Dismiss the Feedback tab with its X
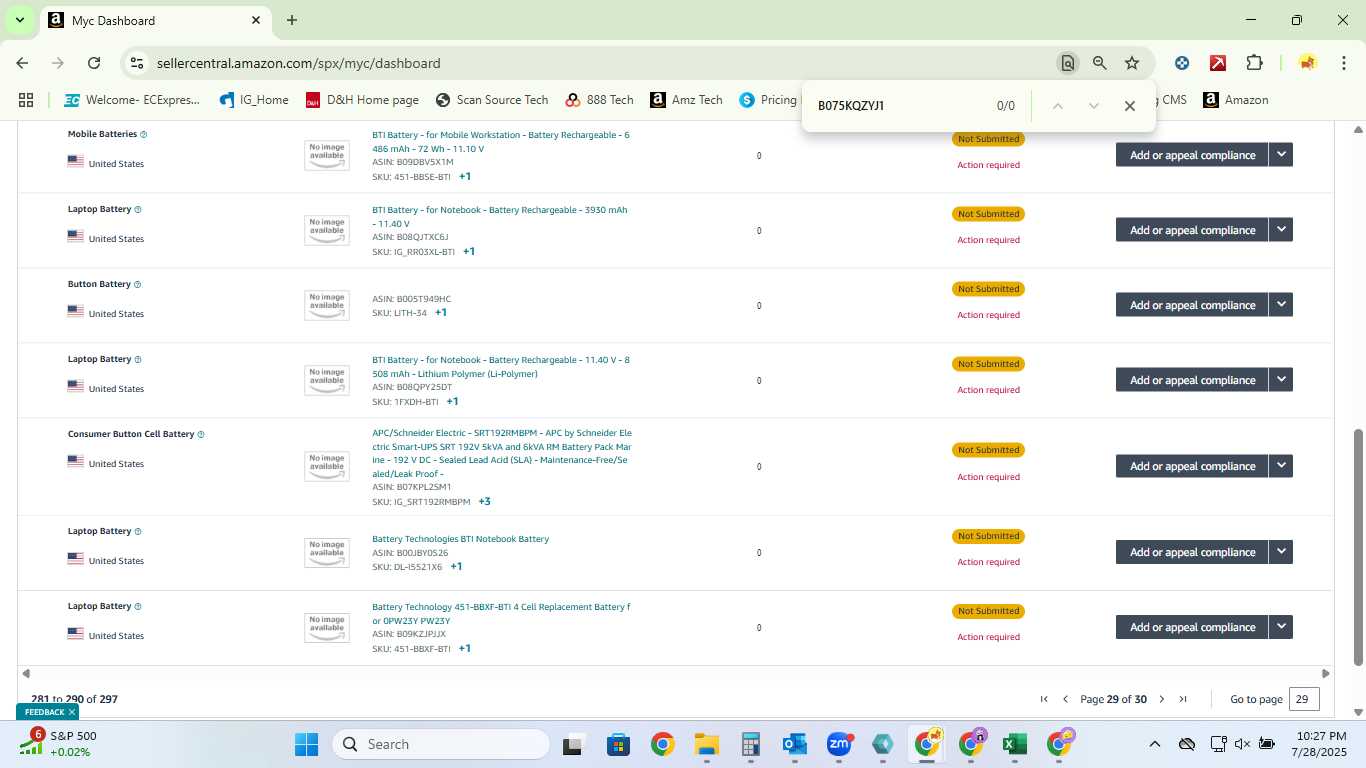The image size is (1366, 768). 72,712
